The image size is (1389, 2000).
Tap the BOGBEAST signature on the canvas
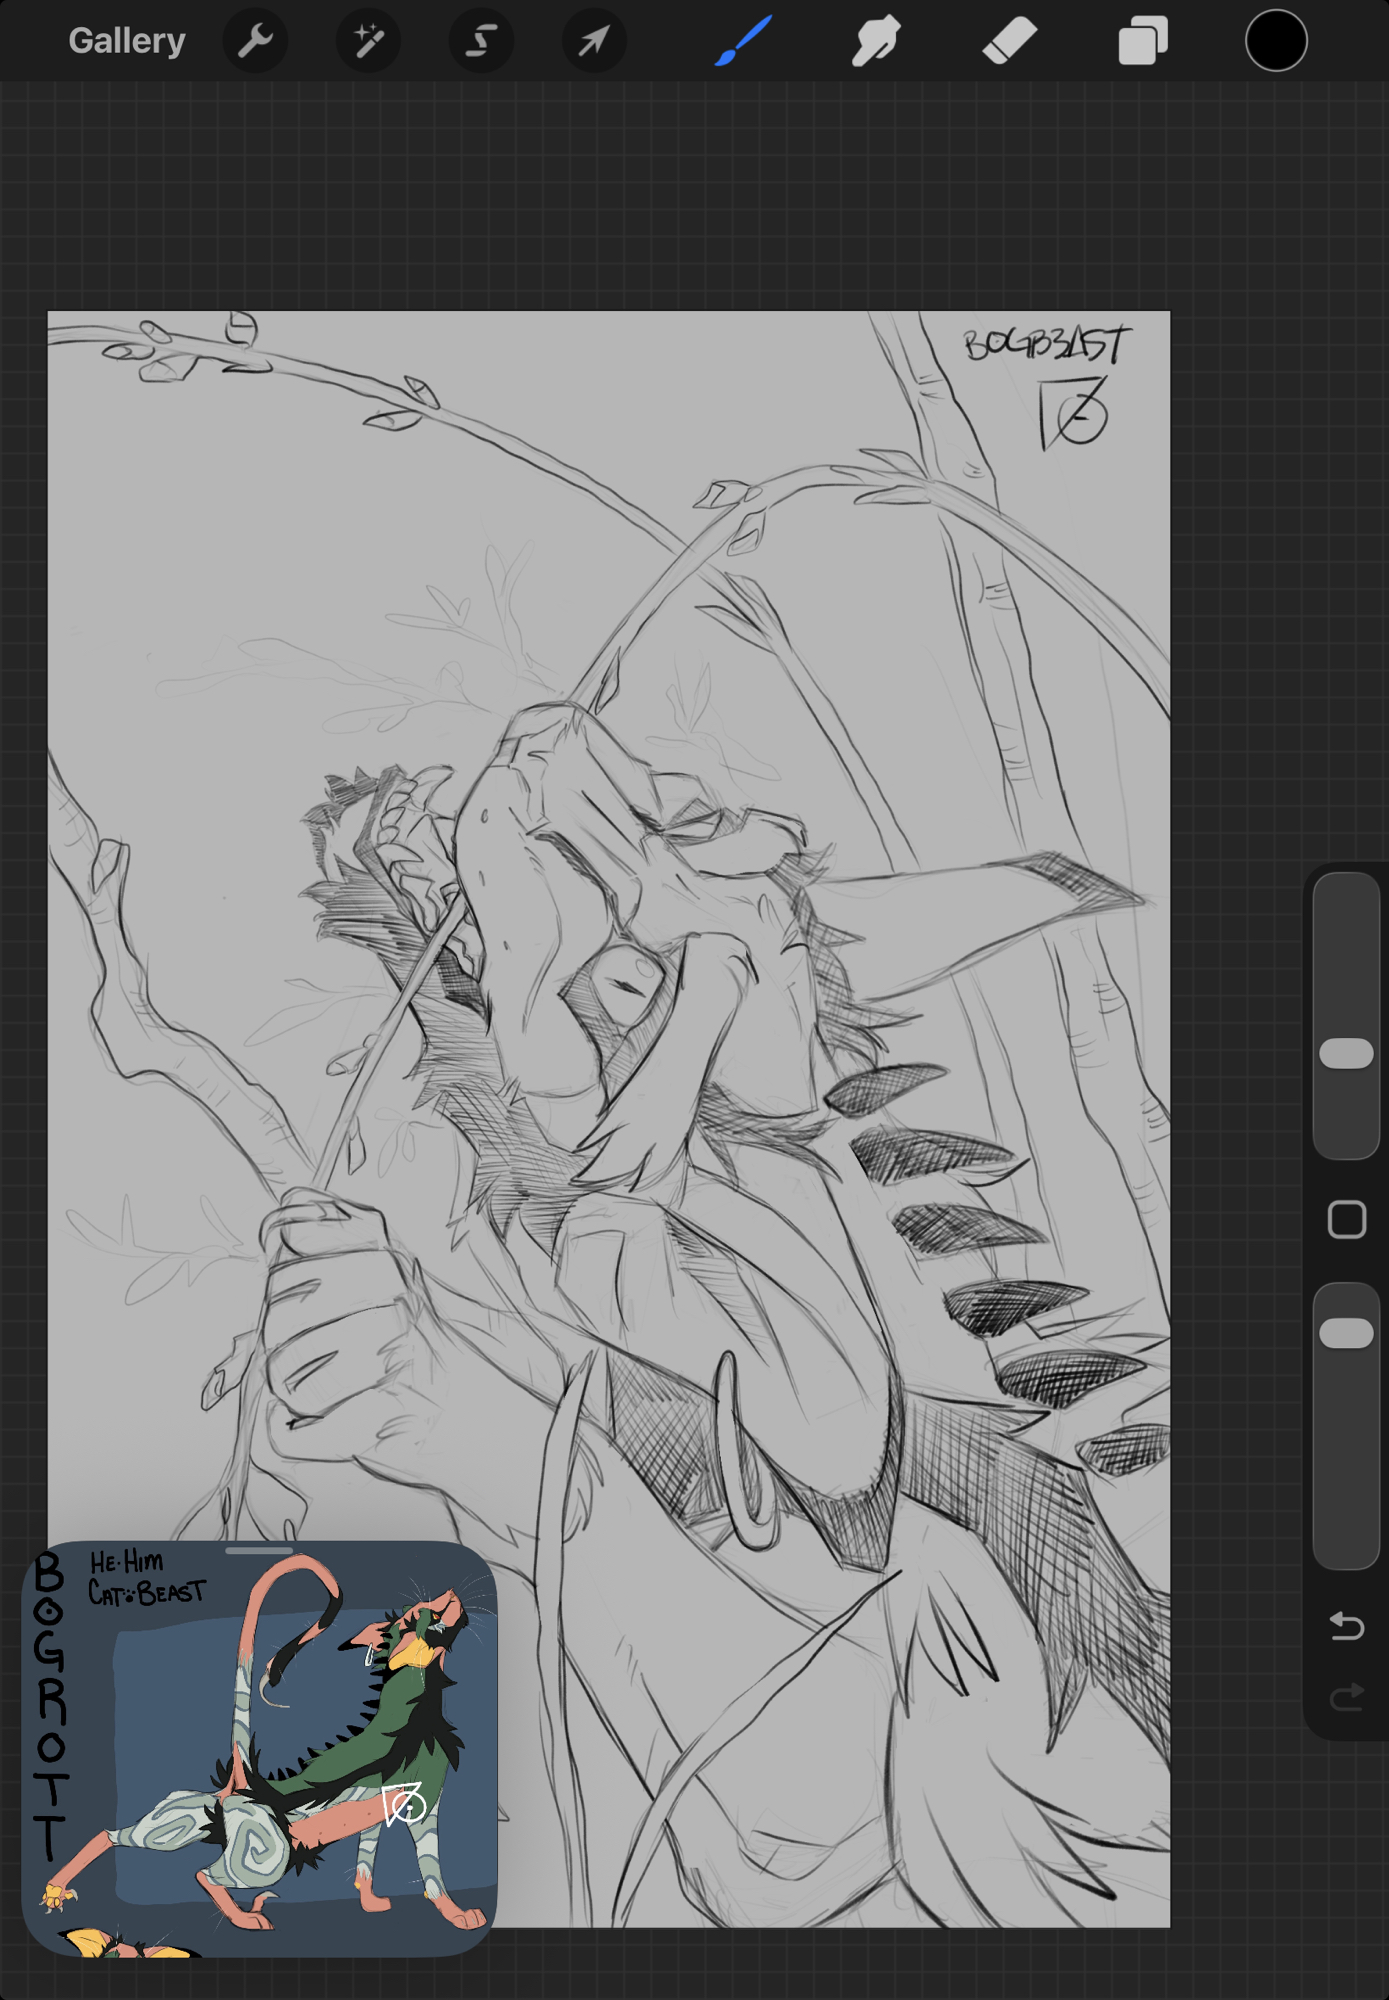[1046, 345]
